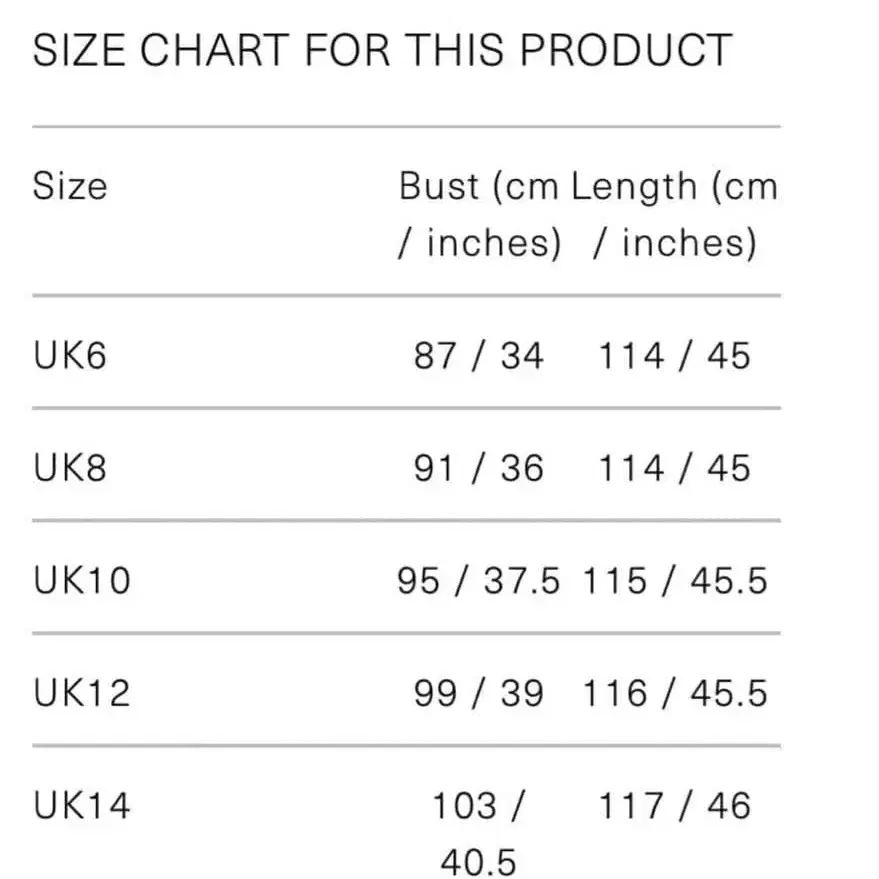Click the UK6 size row label
879x879 pixels.
(69, 356)
